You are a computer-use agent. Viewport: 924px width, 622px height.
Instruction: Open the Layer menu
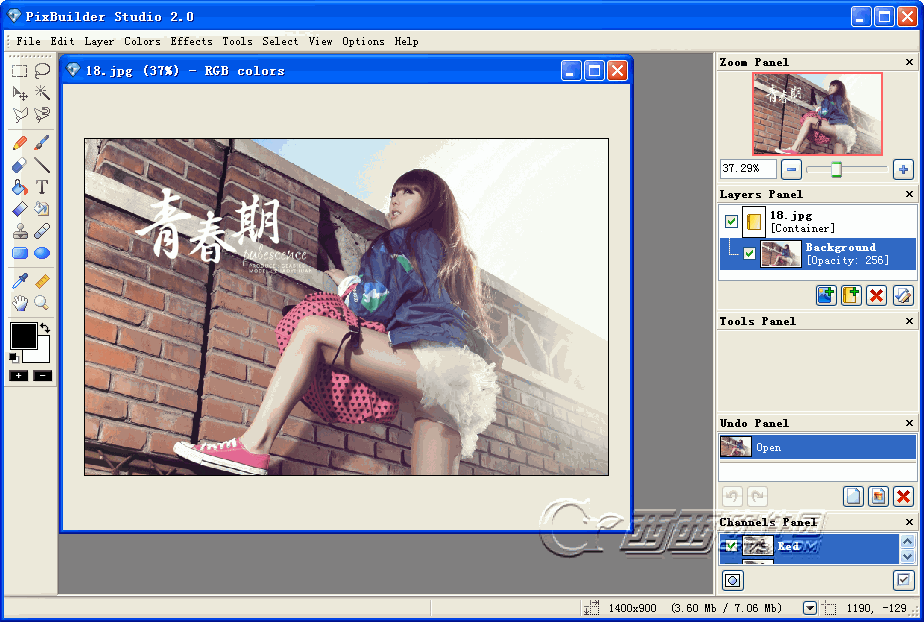click(99, 41)
